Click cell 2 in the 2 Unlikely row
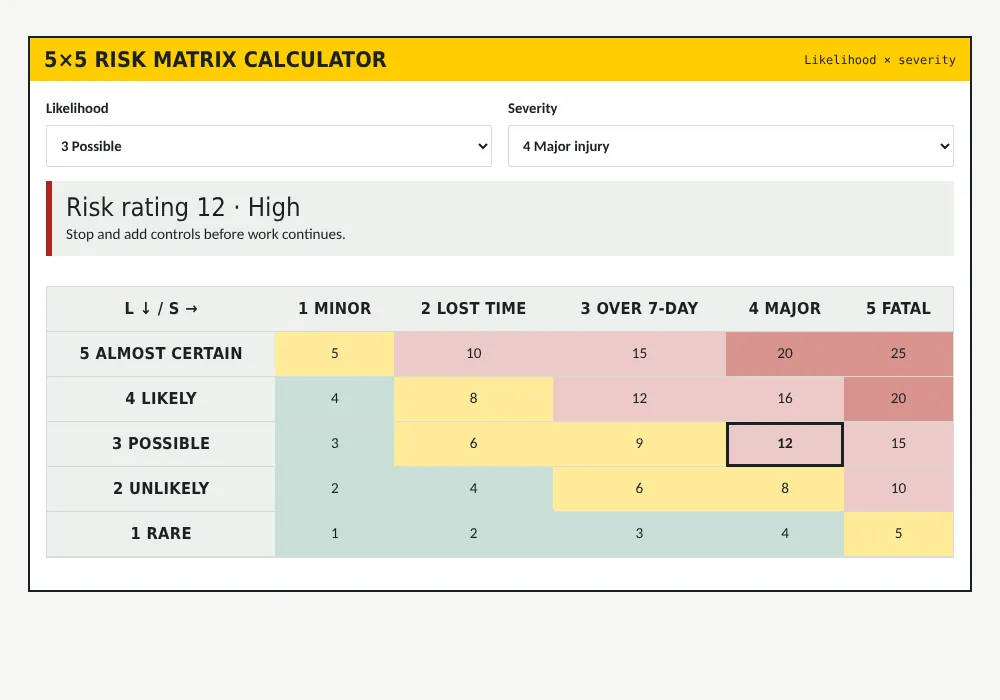Image resolution: width=1000 pixels, height=700 pixels. click(334, 489)
